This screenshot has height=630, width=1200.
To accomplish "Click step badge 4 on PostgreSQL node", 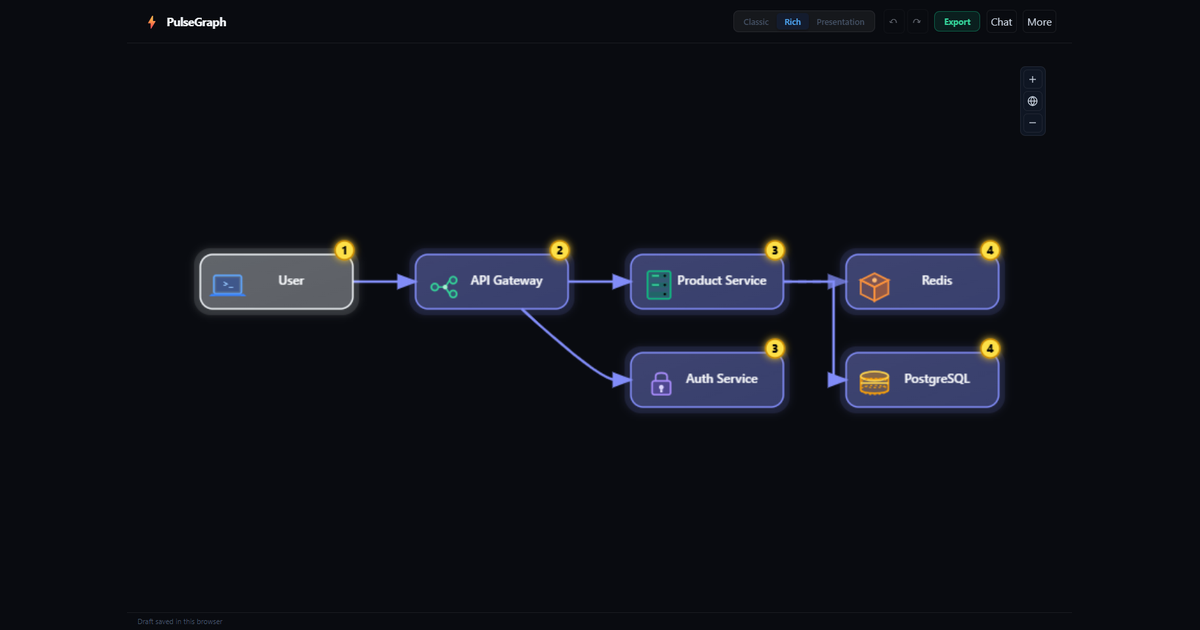I will [x=990, y=348].
